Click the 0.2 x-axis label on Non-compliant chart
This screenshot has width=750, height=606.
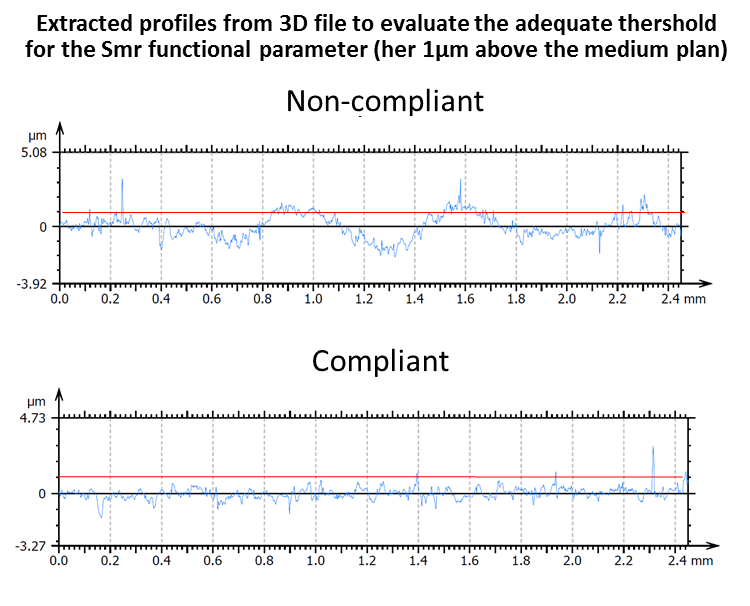[x=110, y=299]
